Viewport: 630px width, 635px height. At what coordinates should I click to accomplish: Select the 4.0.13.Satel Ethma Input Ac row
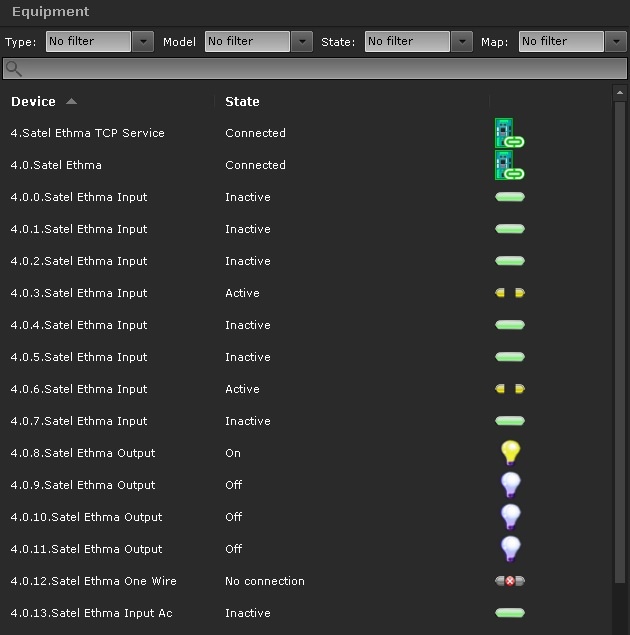91,613
